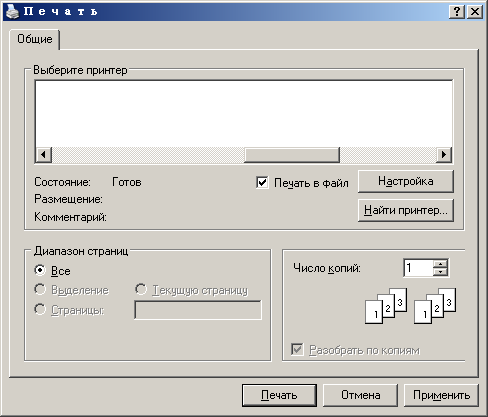Click the Печать button to print
The image size is (488, 417).
279,395
